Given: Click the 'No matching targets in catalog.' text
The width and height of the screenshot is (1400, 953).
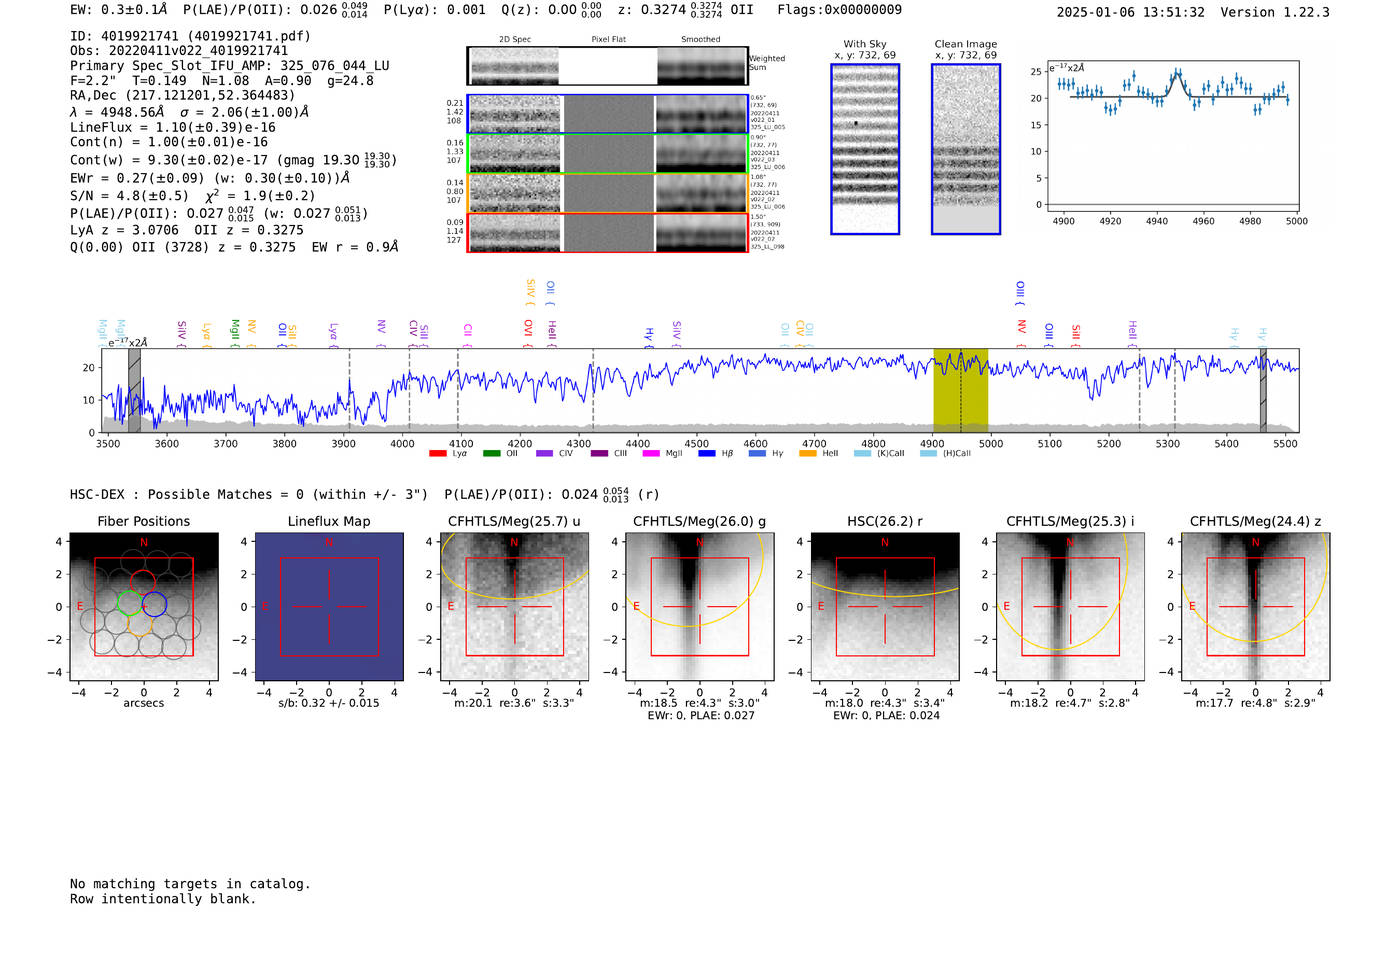Looking at the screenshot, I should pyautogui.click(x=190, y=884).
